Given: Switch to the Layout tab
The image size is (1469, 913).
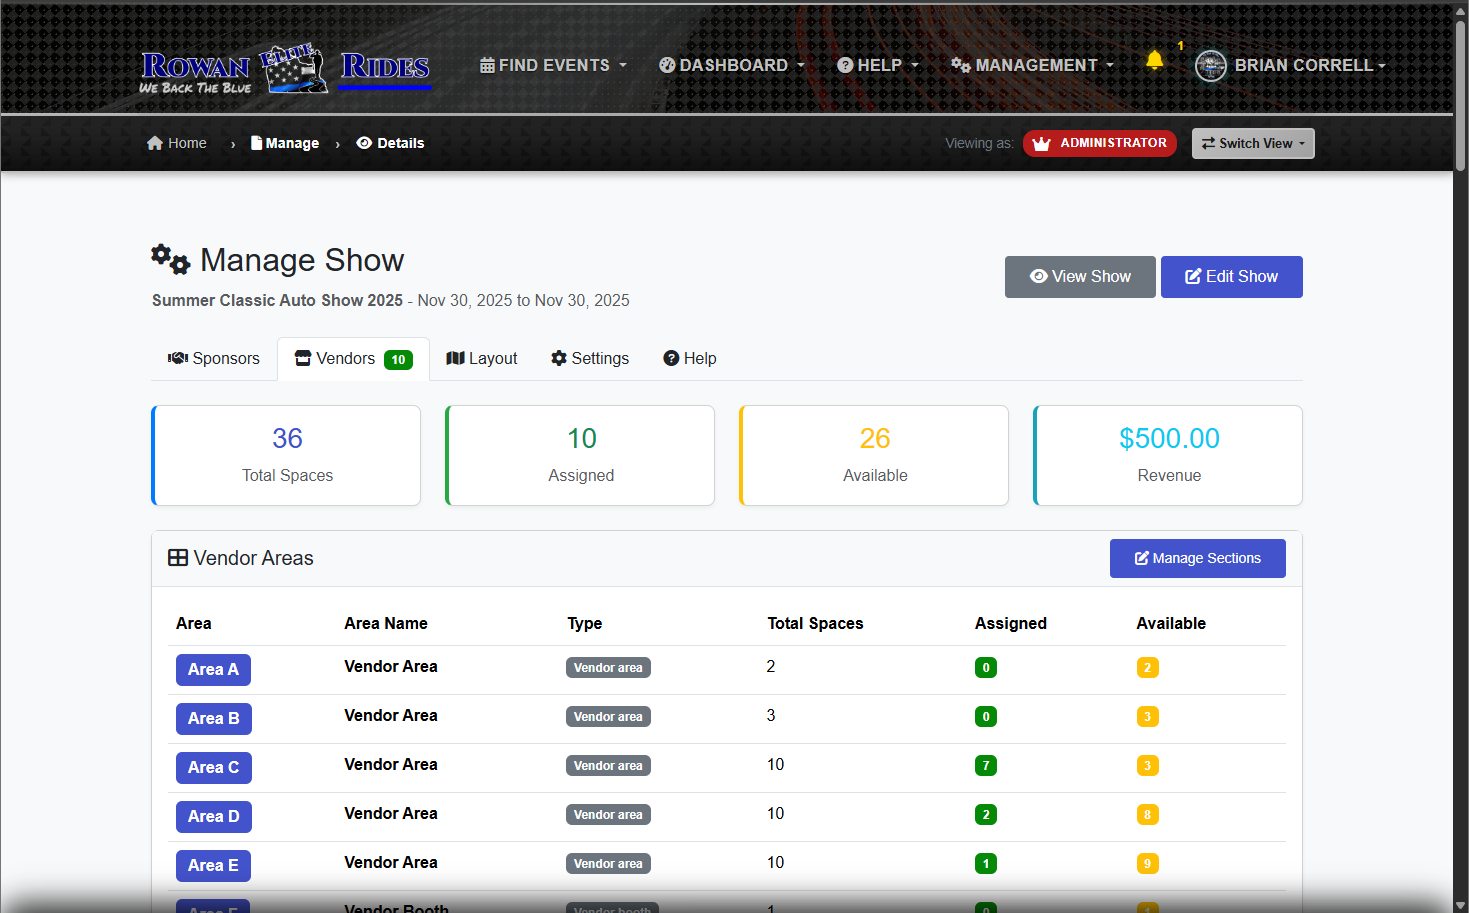Looking at the screenshot, I should pyautogui.click(x=481, y=358).
